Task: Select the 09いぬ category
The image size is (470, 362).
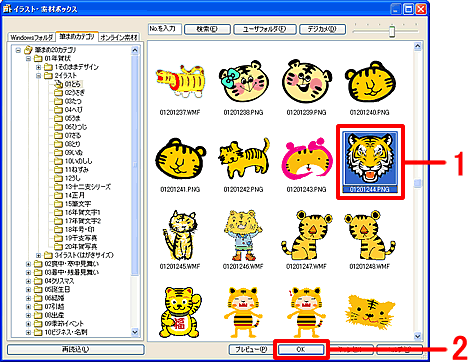Action: click(74, 153)
